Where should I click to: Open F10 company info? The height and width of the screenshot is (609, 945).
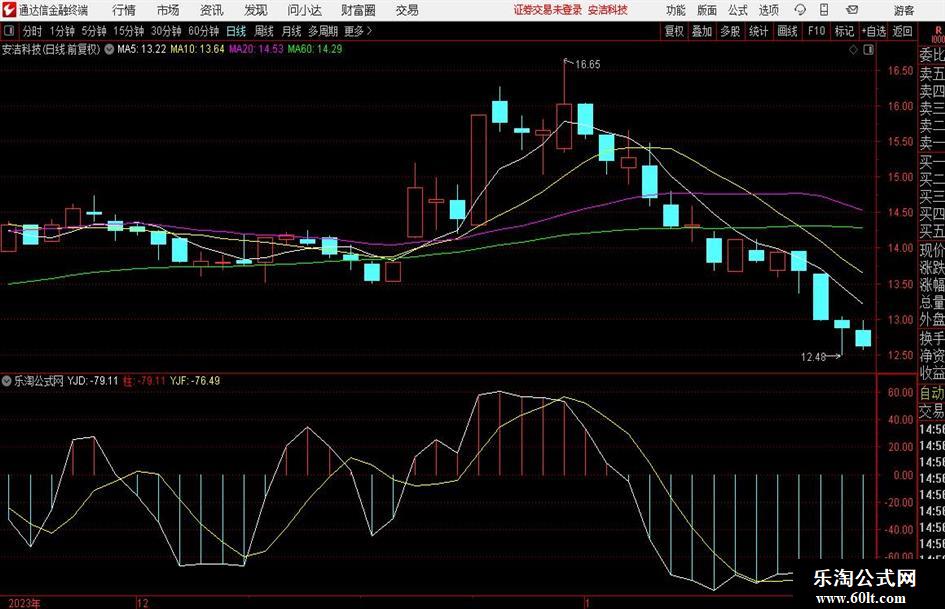pos(817,31)
